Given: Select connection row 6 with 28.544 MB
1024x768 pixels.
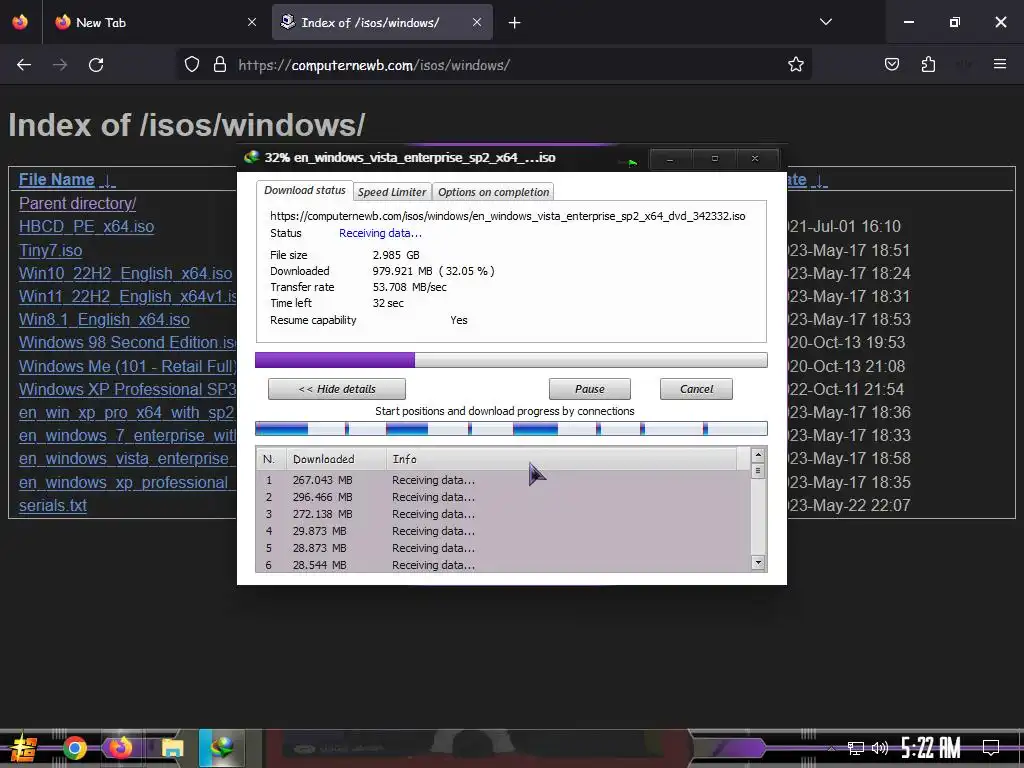Looking at the screenshot, I should pyautogui.click(x=504, y=565).
